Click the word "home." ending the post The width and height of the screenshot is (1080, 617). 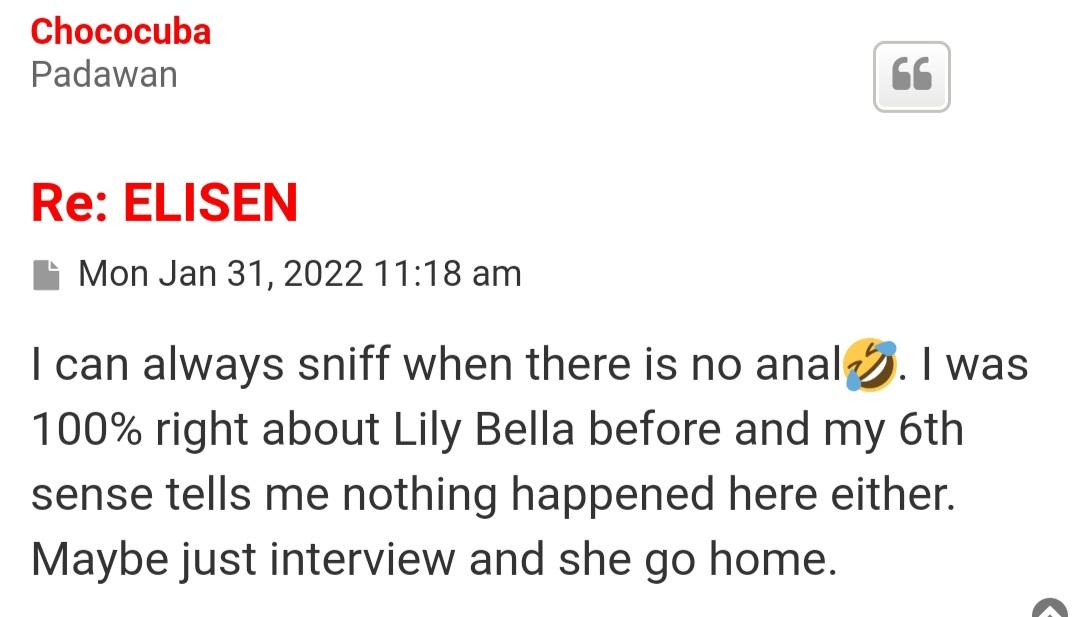[x=772, y=559]
